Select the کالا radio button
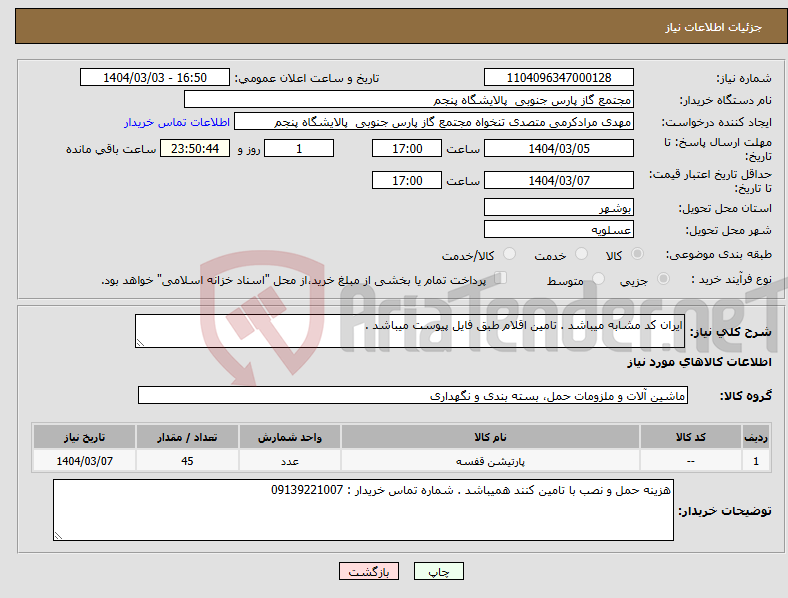Screen dimensions: 788x598 (x=637, y=254)
